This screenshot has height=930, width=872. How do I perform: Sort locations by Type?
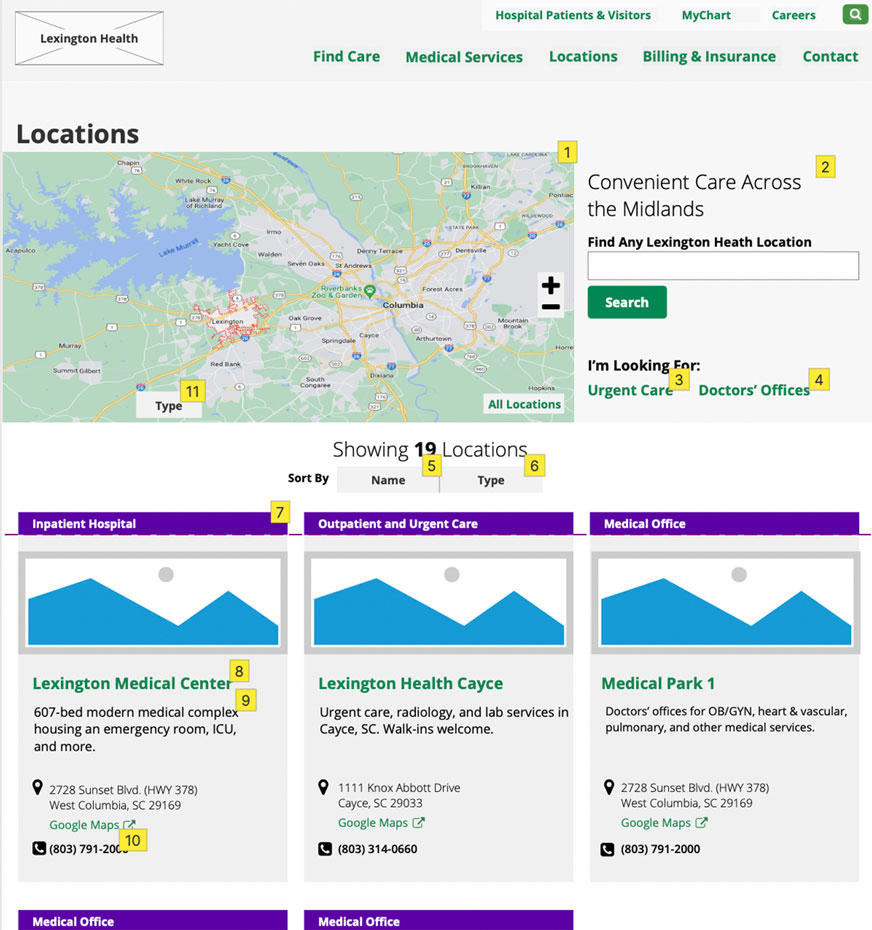tap(492, 480)
